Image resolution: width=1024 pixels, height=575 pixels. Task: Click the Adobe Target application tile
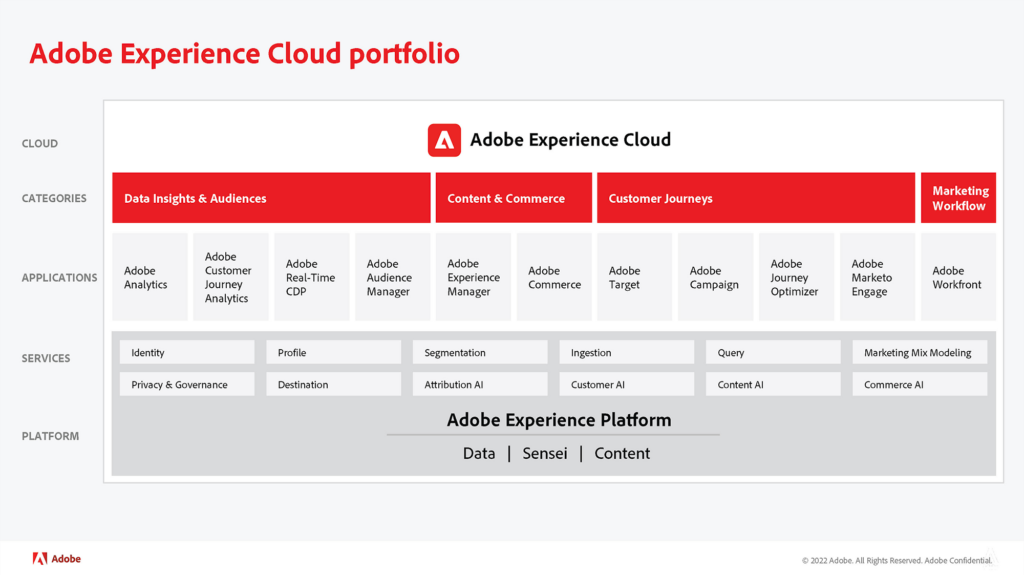(635, 277)
